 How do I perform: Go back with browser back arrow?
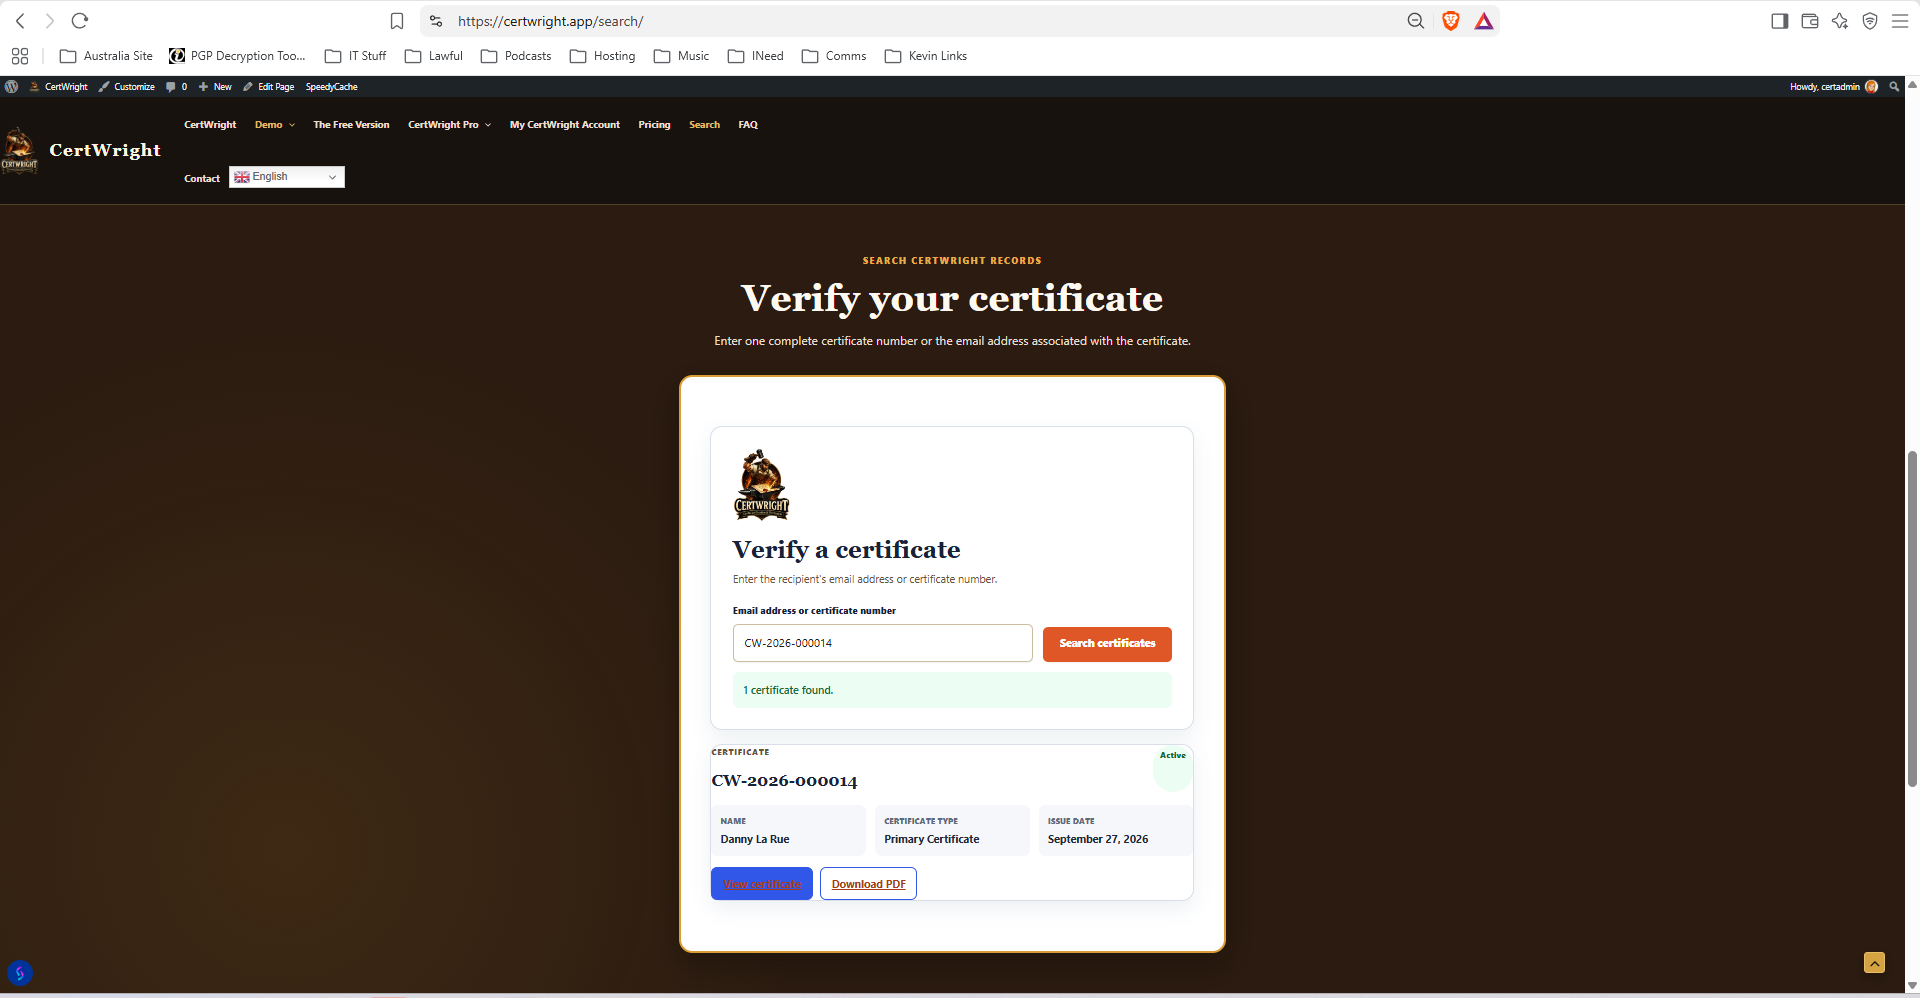(x=20, y=21)
